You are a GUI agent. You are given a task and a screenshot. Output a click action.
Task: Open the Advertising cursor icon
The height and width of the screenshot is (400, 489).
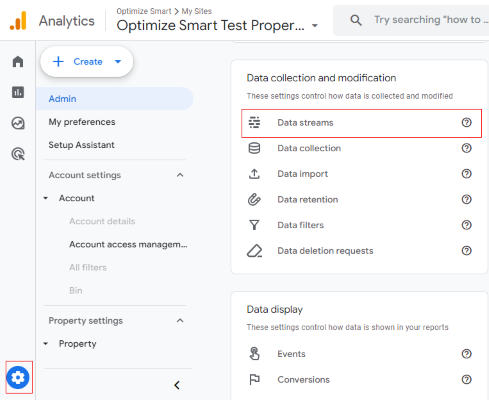(18, 154)
